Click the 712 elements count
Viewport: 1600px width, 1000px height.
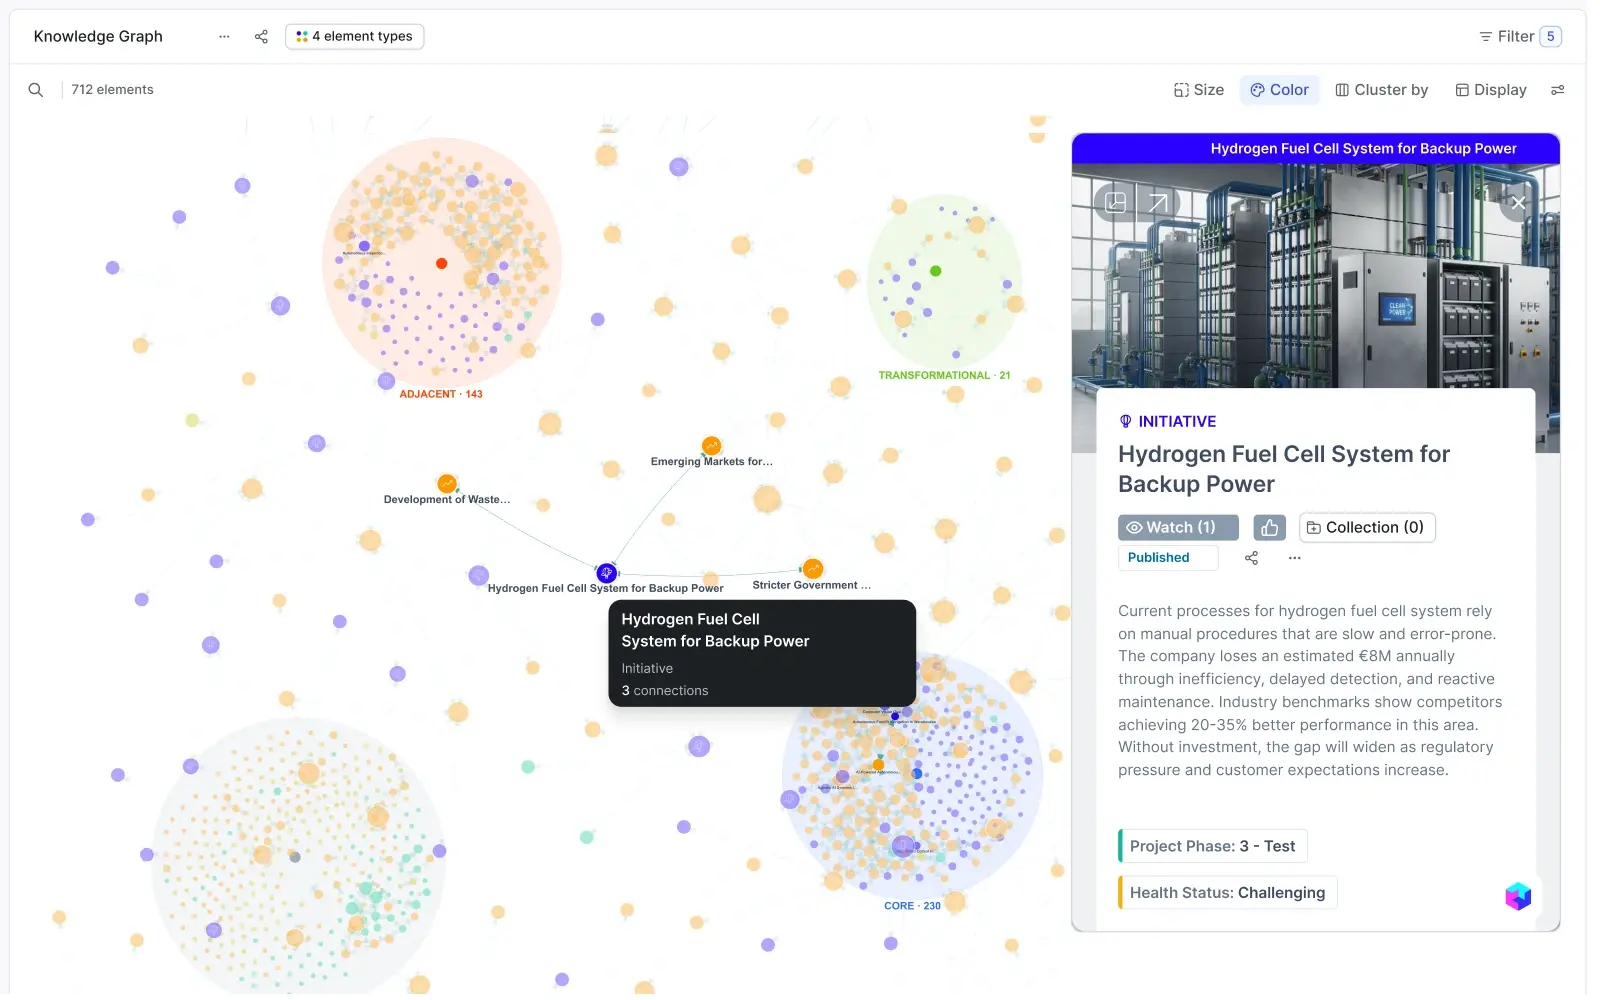(112, 90)
